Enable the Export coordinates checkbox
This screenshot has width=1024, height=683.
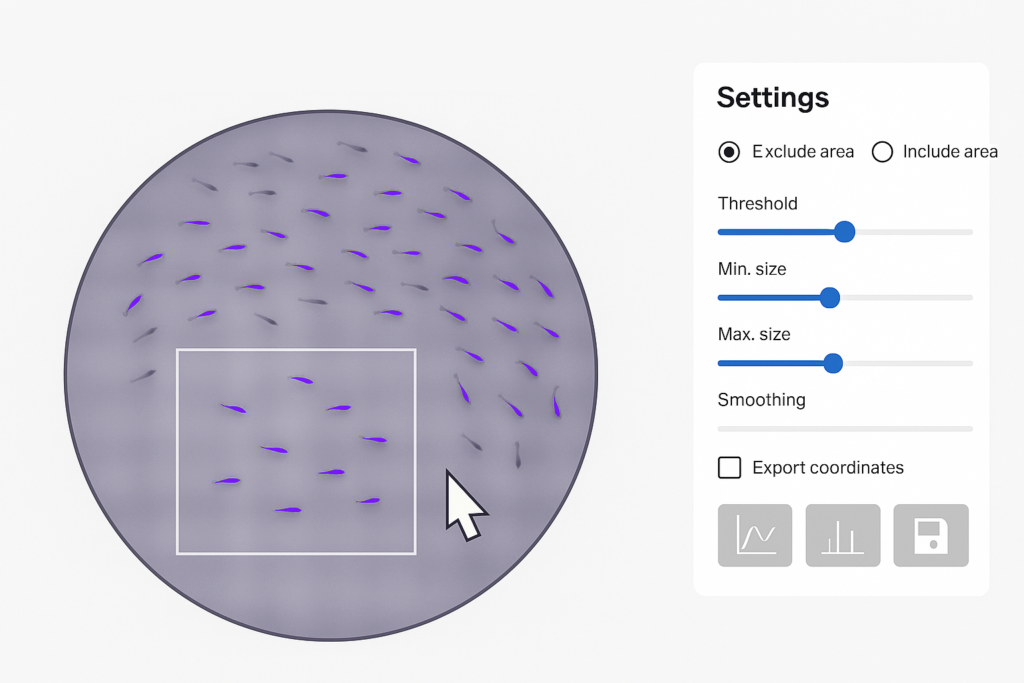point(730,467)
